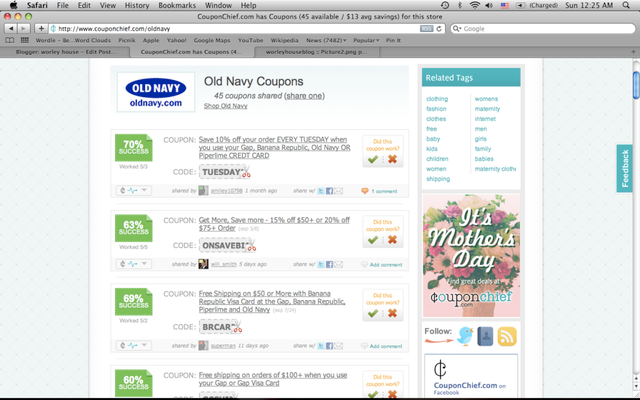Viewport: 640px width, 400px height.
Task: Reveal the TUESDAY coupon code
Action: point(224,172)
